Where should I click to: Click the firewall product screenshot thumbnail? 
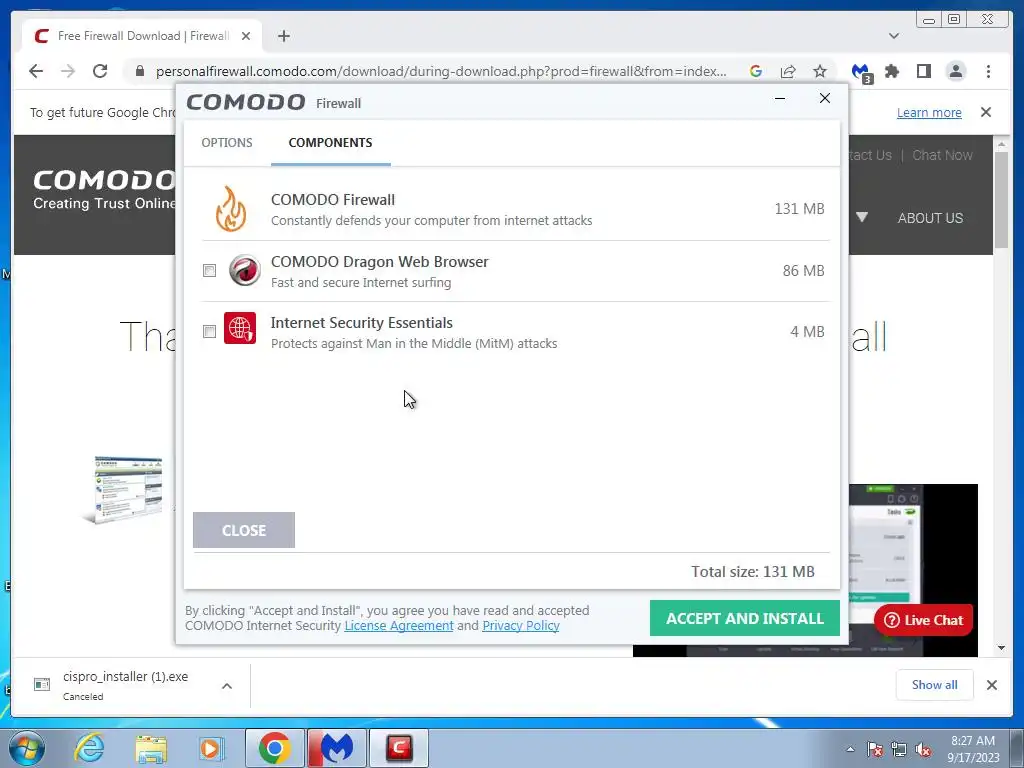(124, 489)
